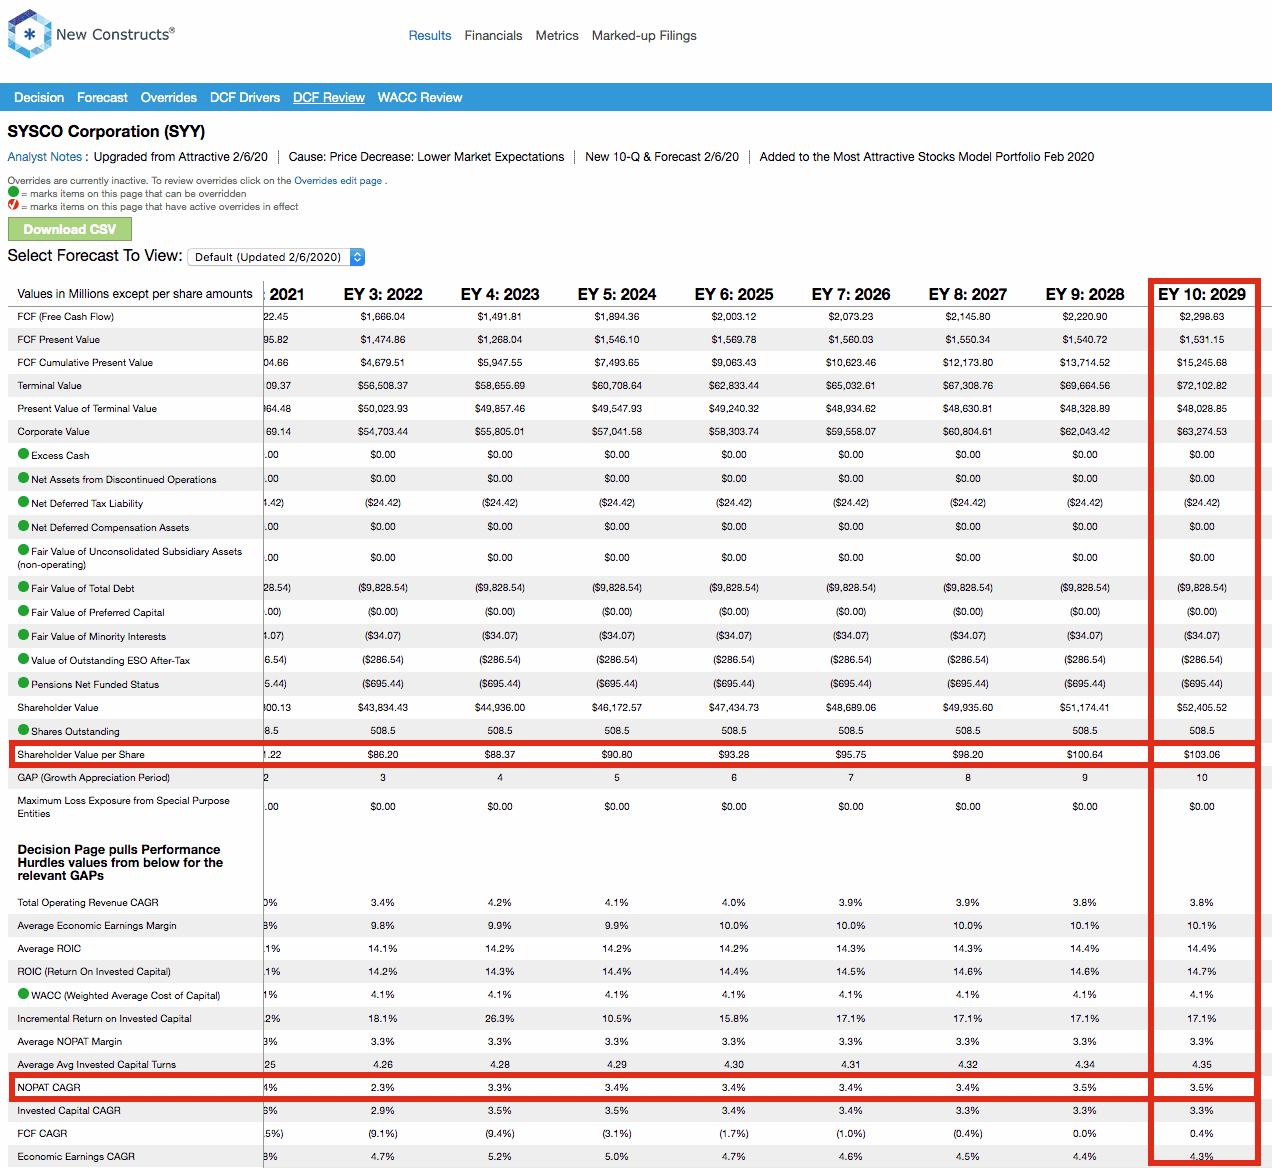
Task: Click the Decision Page pulls Performance Hurdles heading
Action: [x=120, y=863]
